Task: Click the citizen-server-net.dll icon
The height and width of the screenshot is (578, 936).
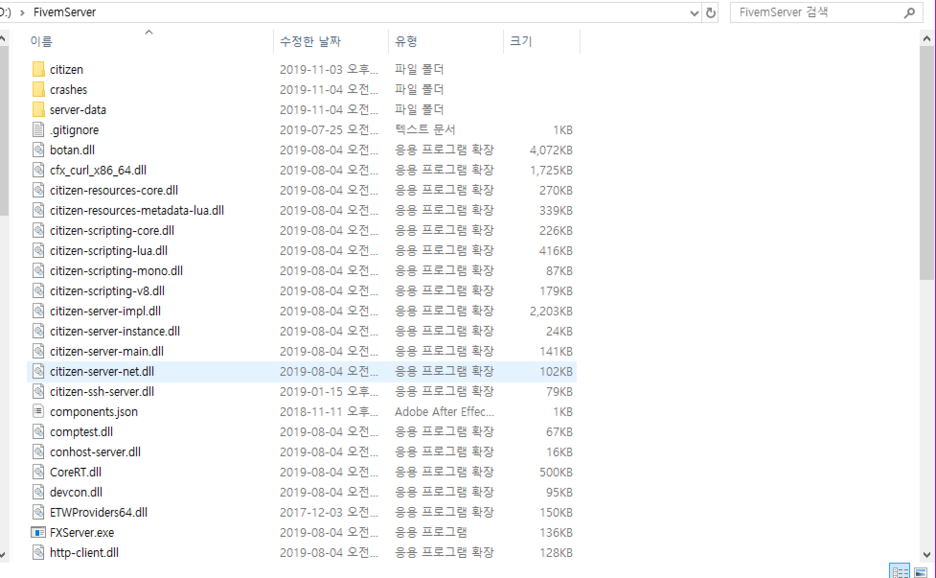Action: coord(38,371)
